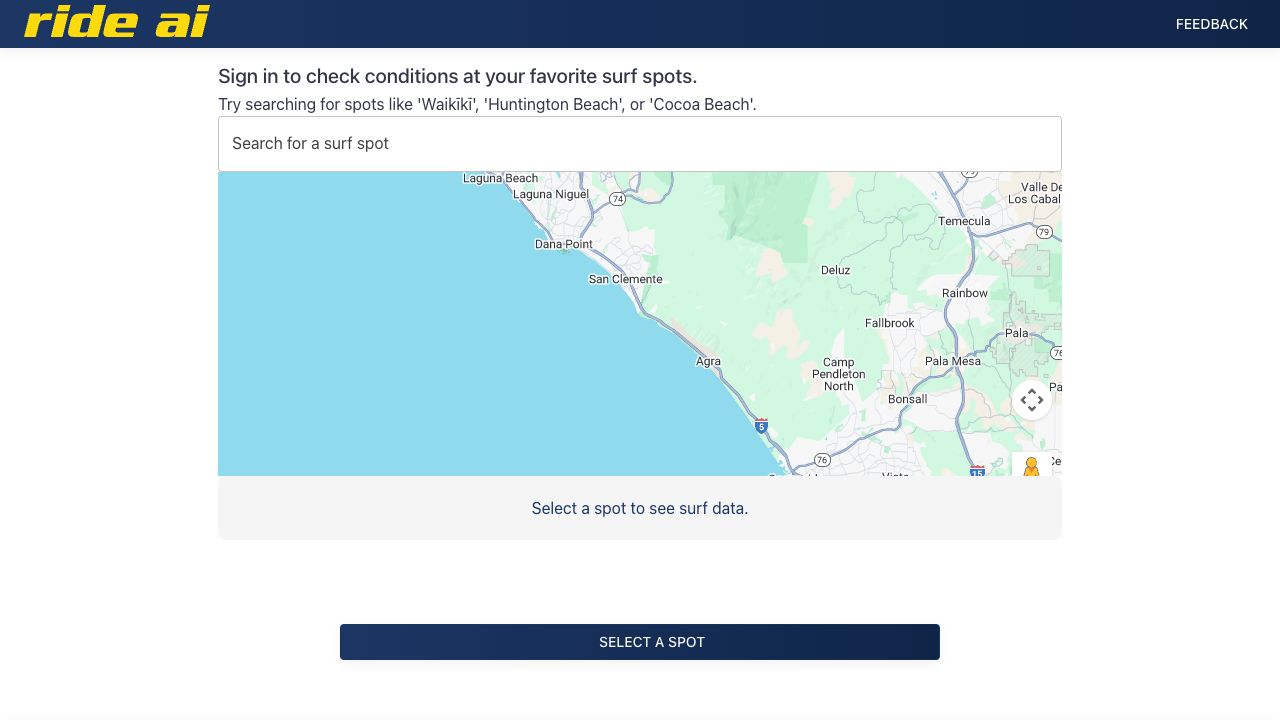The image size is (1280, 720).
Task: Click the ride ai logo
Action: [117, 23]
